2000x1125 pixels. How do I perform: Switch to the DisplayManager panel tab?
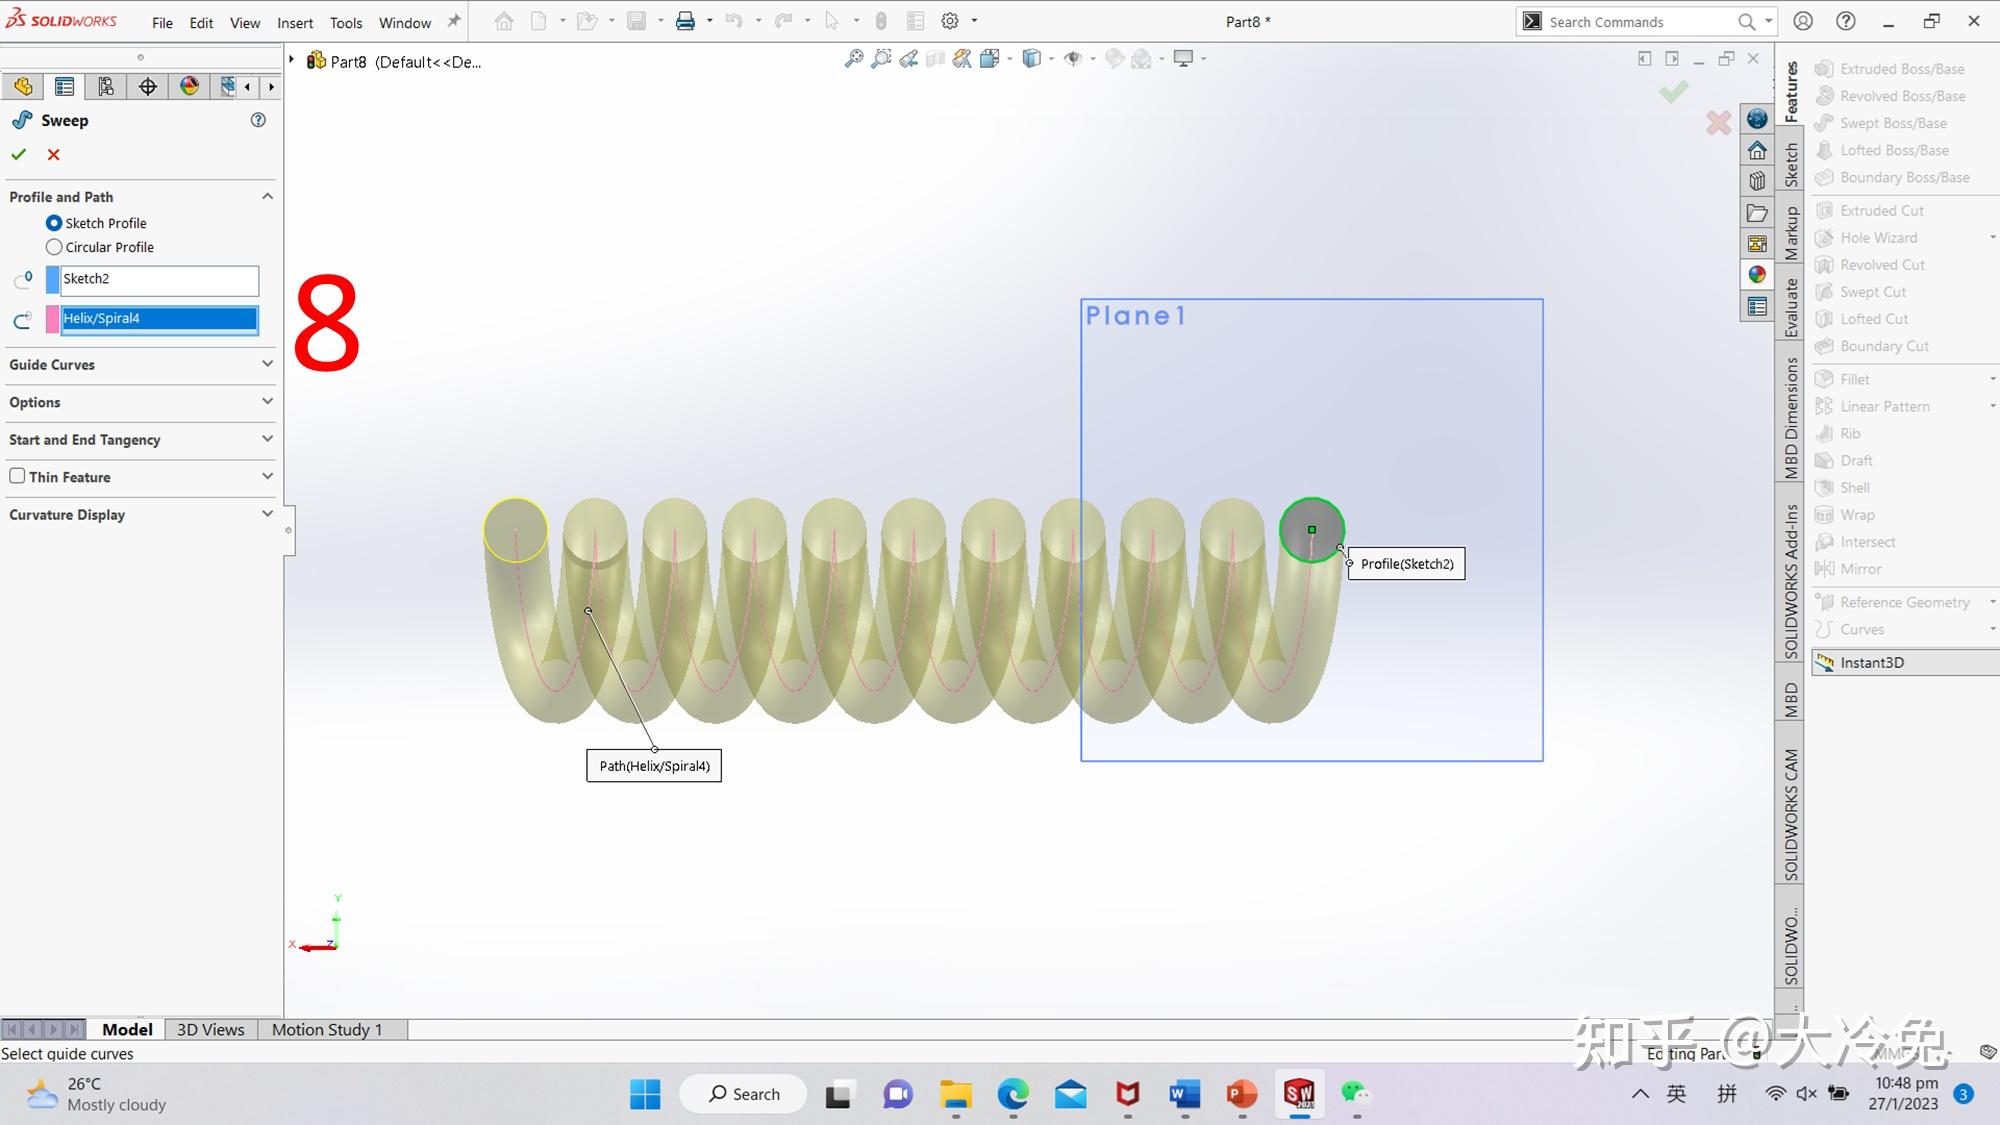coord(189,86)
